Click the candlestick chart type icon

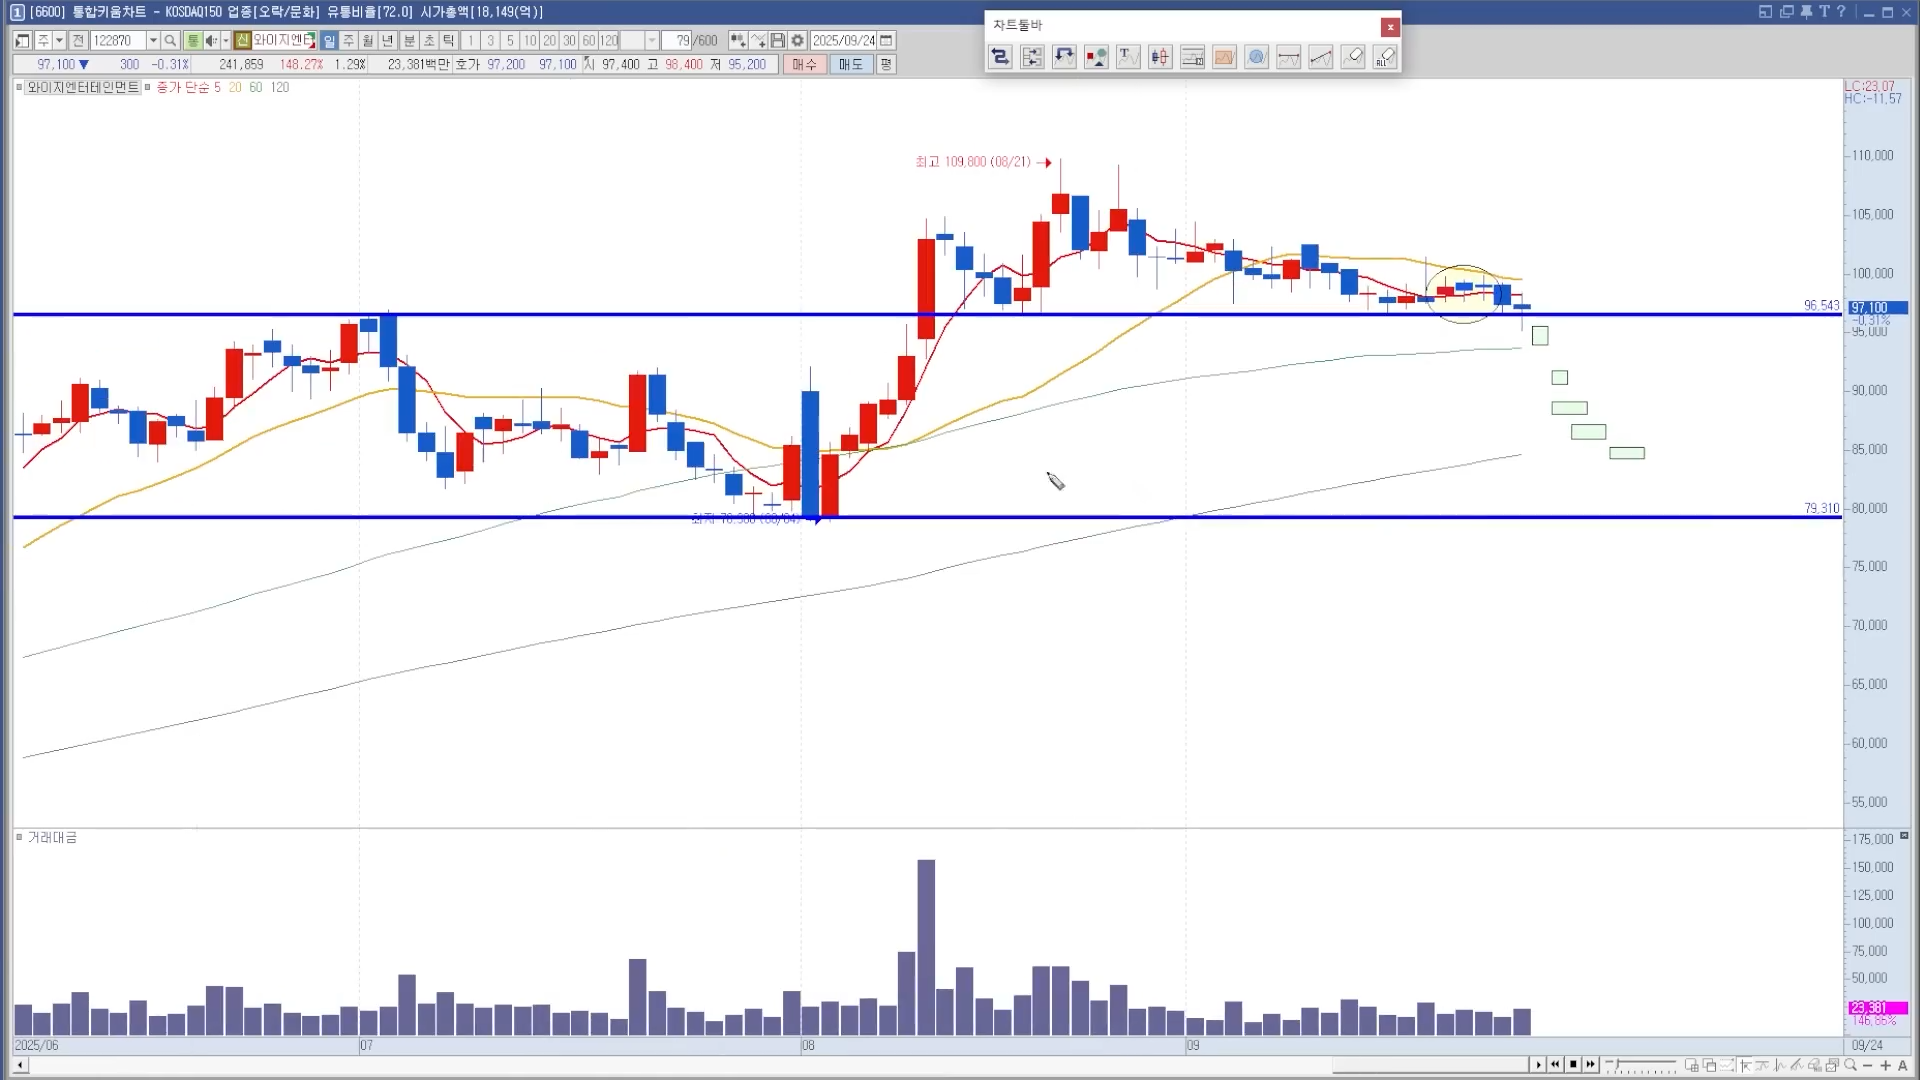pyautogui.click(x=1160, y=57)
